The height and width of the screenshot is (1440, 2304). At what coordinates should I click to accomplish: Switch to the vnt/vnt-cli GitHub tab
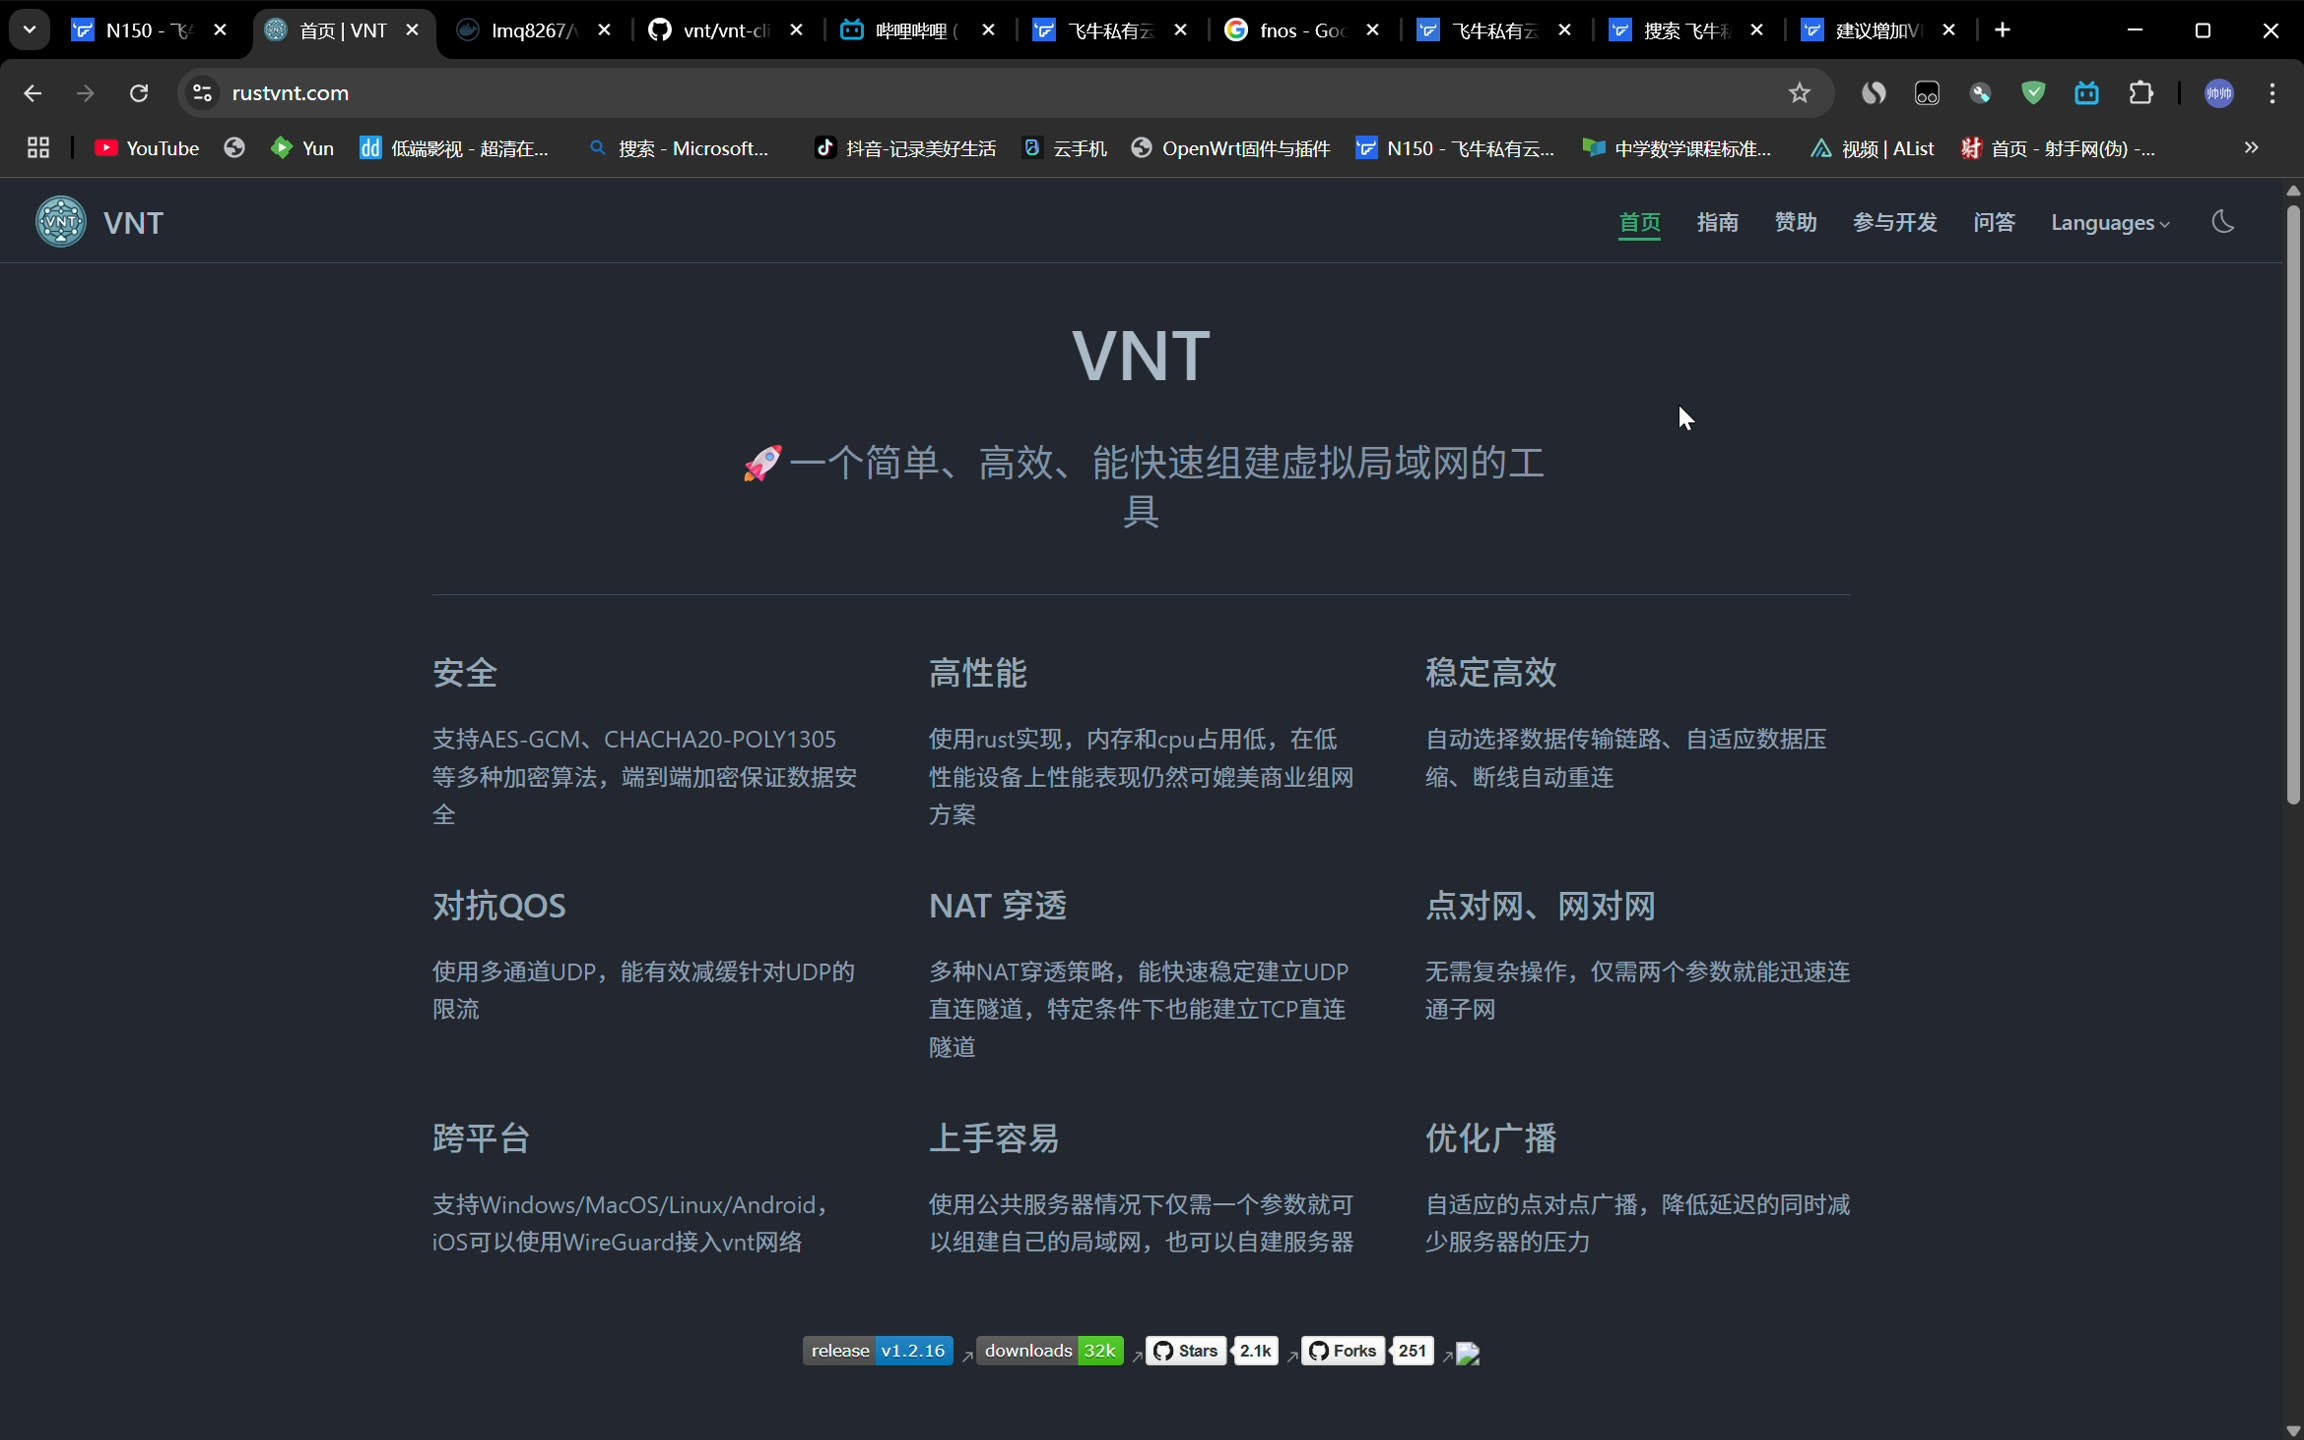click(726, 30)
